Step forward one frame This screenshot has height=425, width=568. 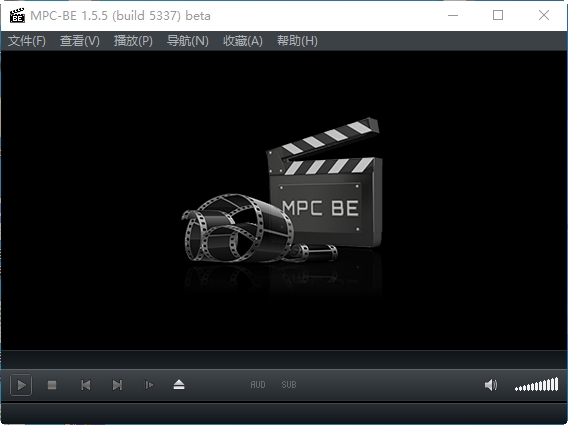click(x=149, y=385)
